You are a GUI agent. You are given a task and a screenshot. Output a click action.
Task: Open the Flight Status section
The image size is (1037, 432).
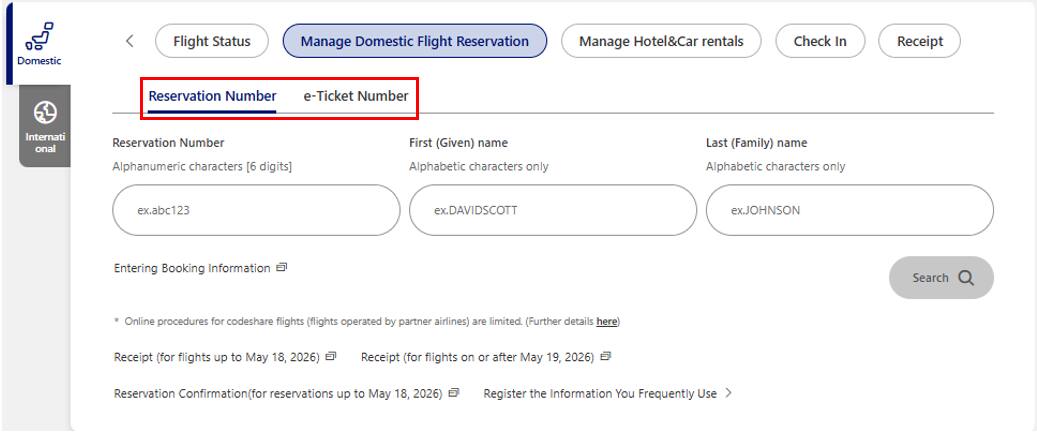pos(212,41)
